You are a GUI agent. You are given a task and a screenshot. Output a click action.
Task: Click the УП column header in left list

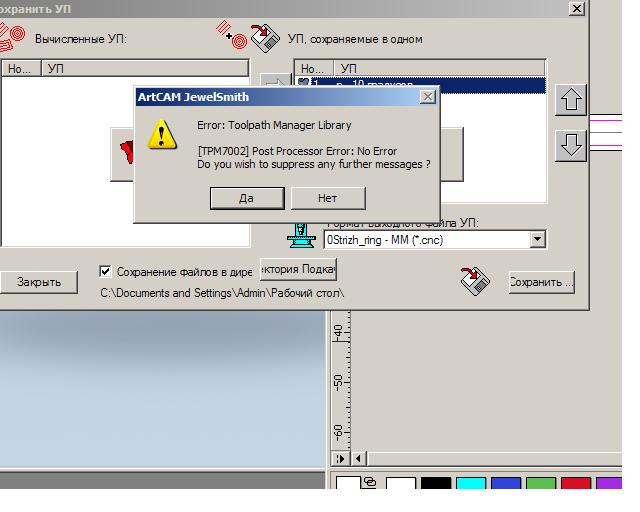(145, 69)
